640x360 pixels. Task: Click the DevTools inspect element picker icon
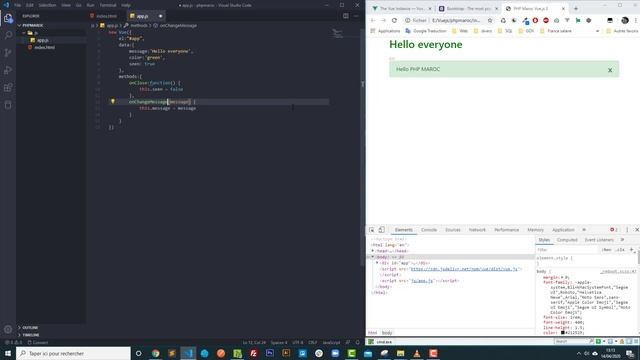[371, 230]
